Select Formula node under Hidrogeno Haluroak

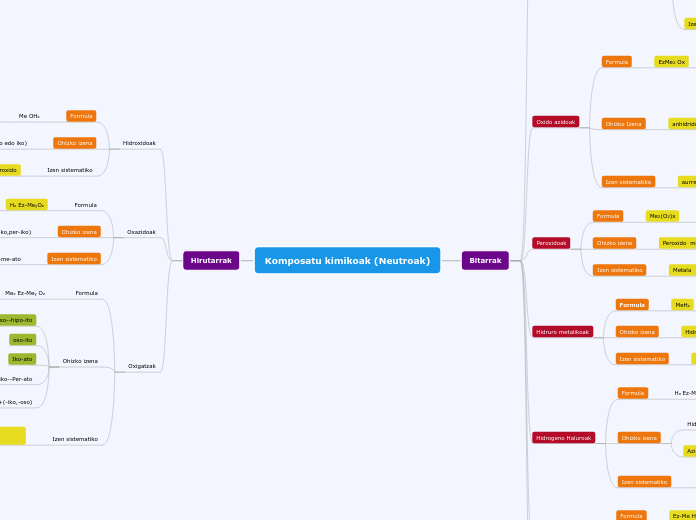[633, 393]
